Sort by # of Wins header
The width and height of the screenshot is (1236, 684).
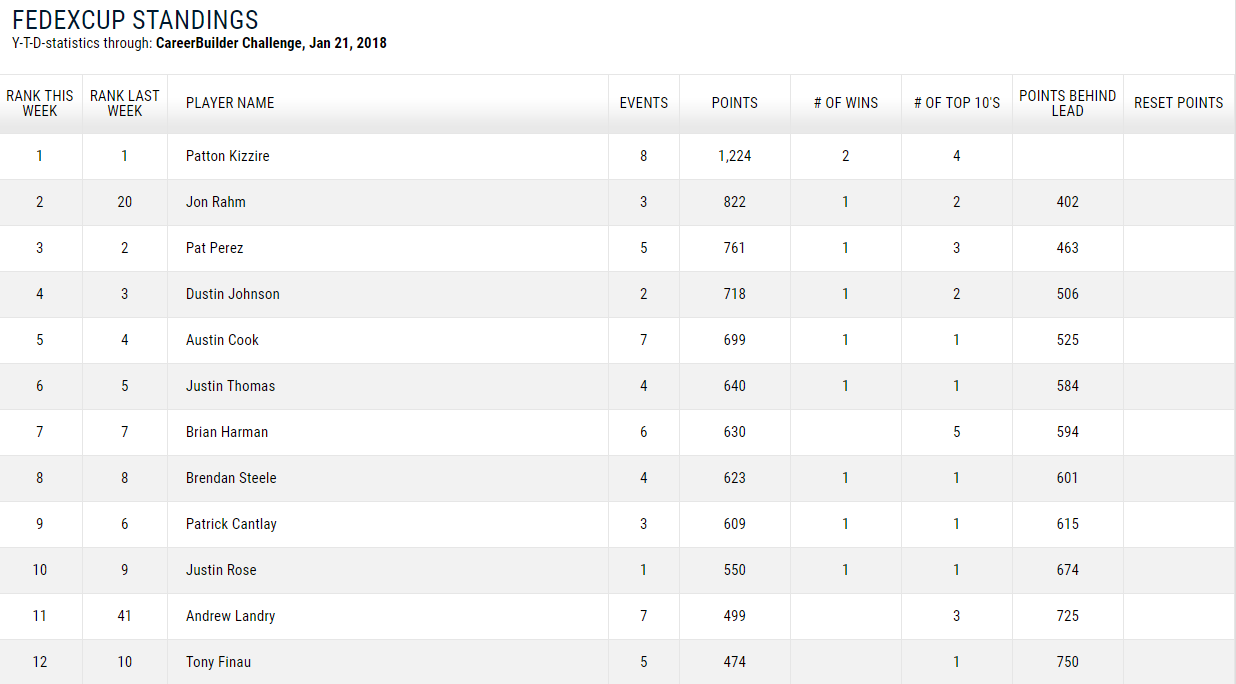click(x=846, y=103)
